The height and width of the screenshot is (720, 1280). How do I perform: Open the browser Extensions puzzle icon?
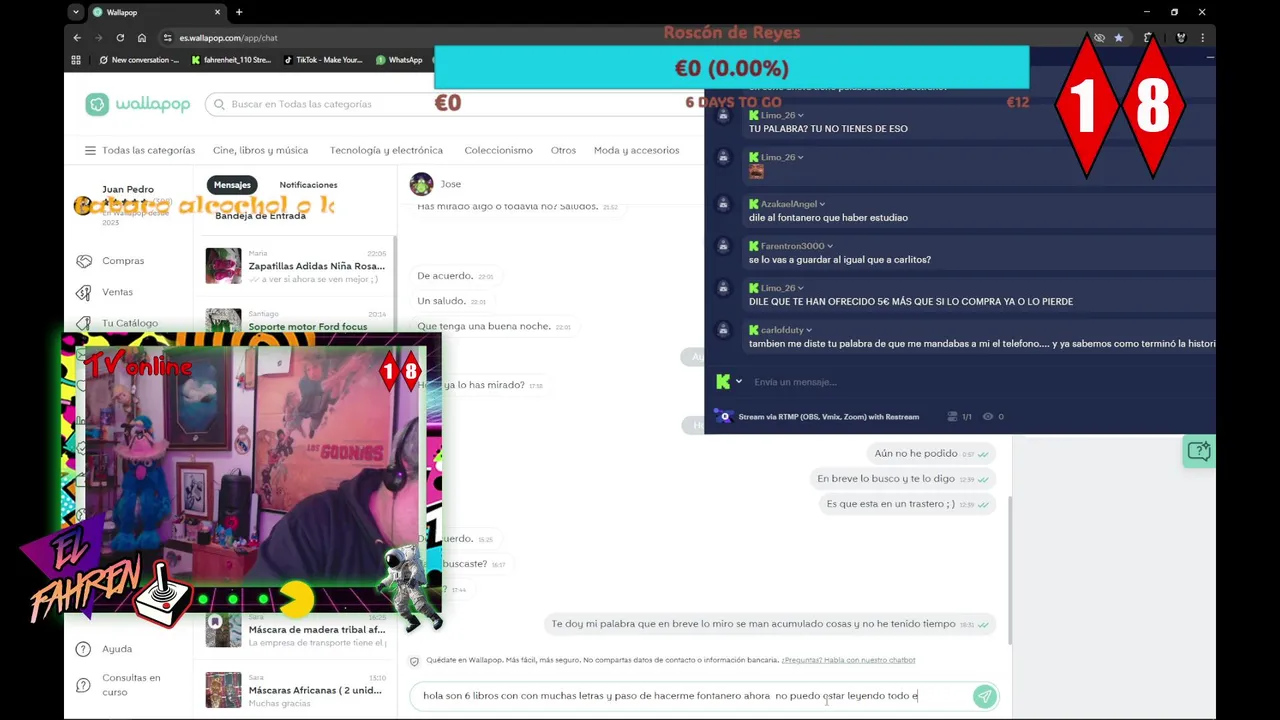pos(1149,38)
